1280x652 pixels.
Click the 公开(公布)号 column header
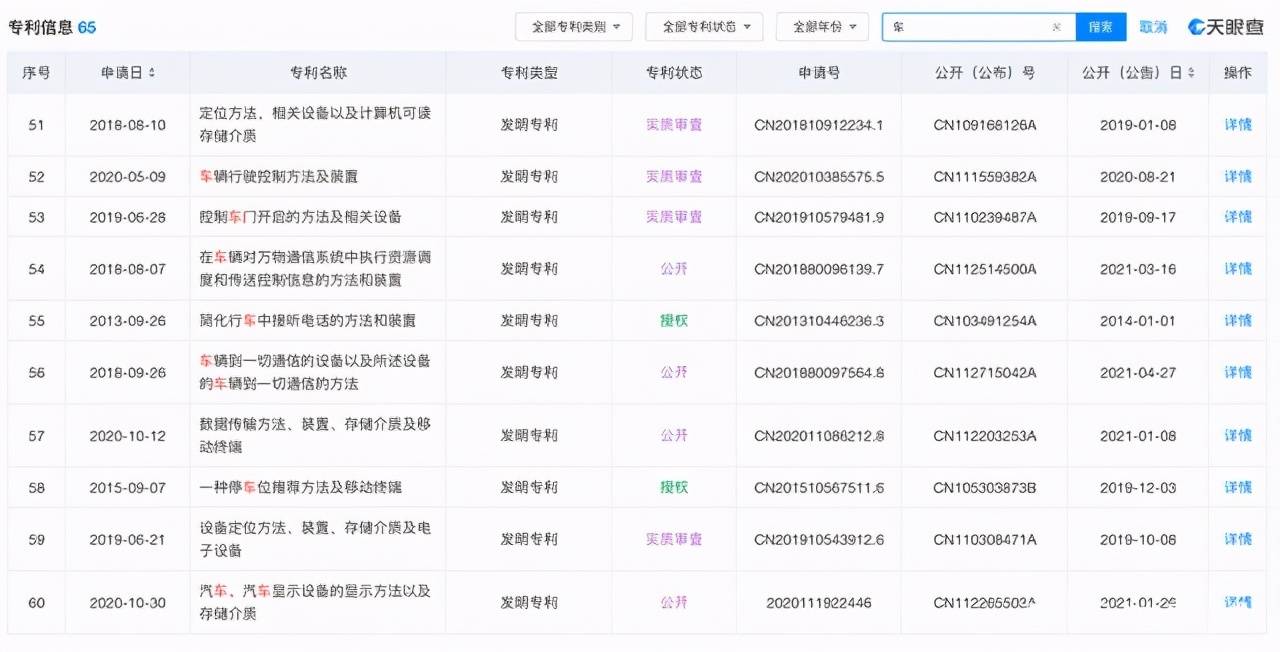pos(985,73)
